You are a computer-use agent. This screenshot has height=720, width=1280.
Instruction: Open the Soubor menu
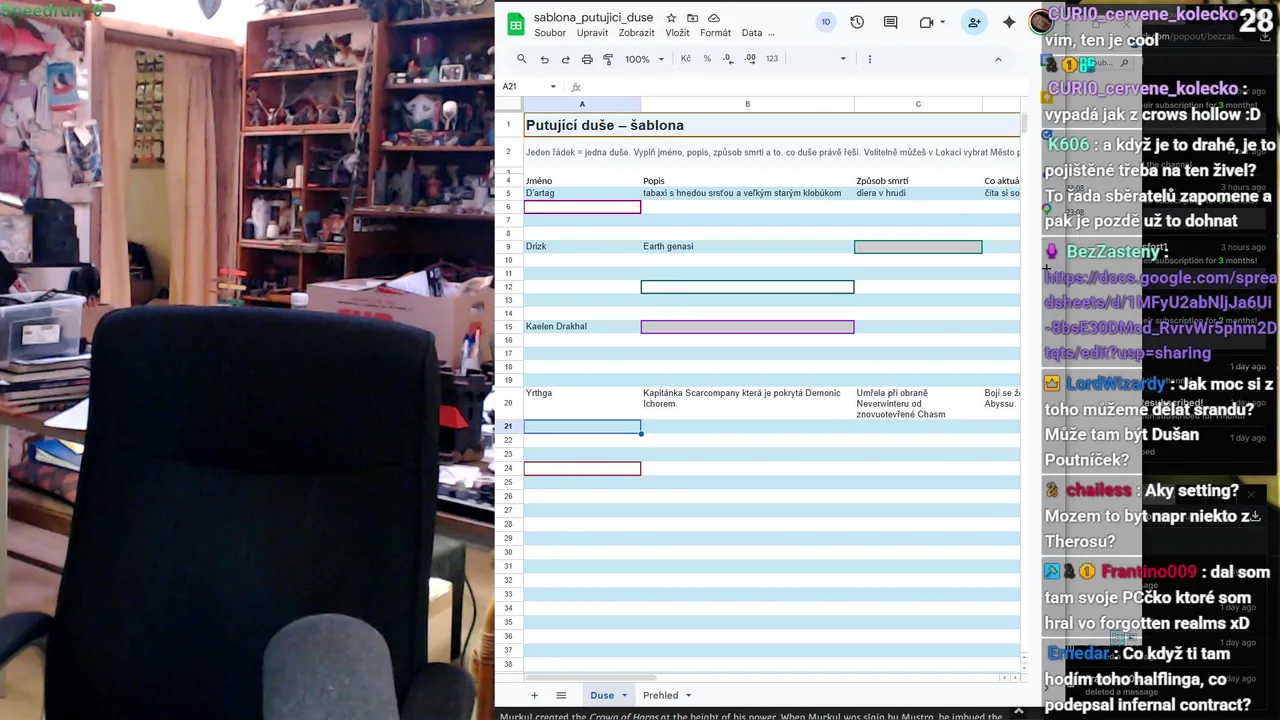pyautogui.click(x=550, y=33)
